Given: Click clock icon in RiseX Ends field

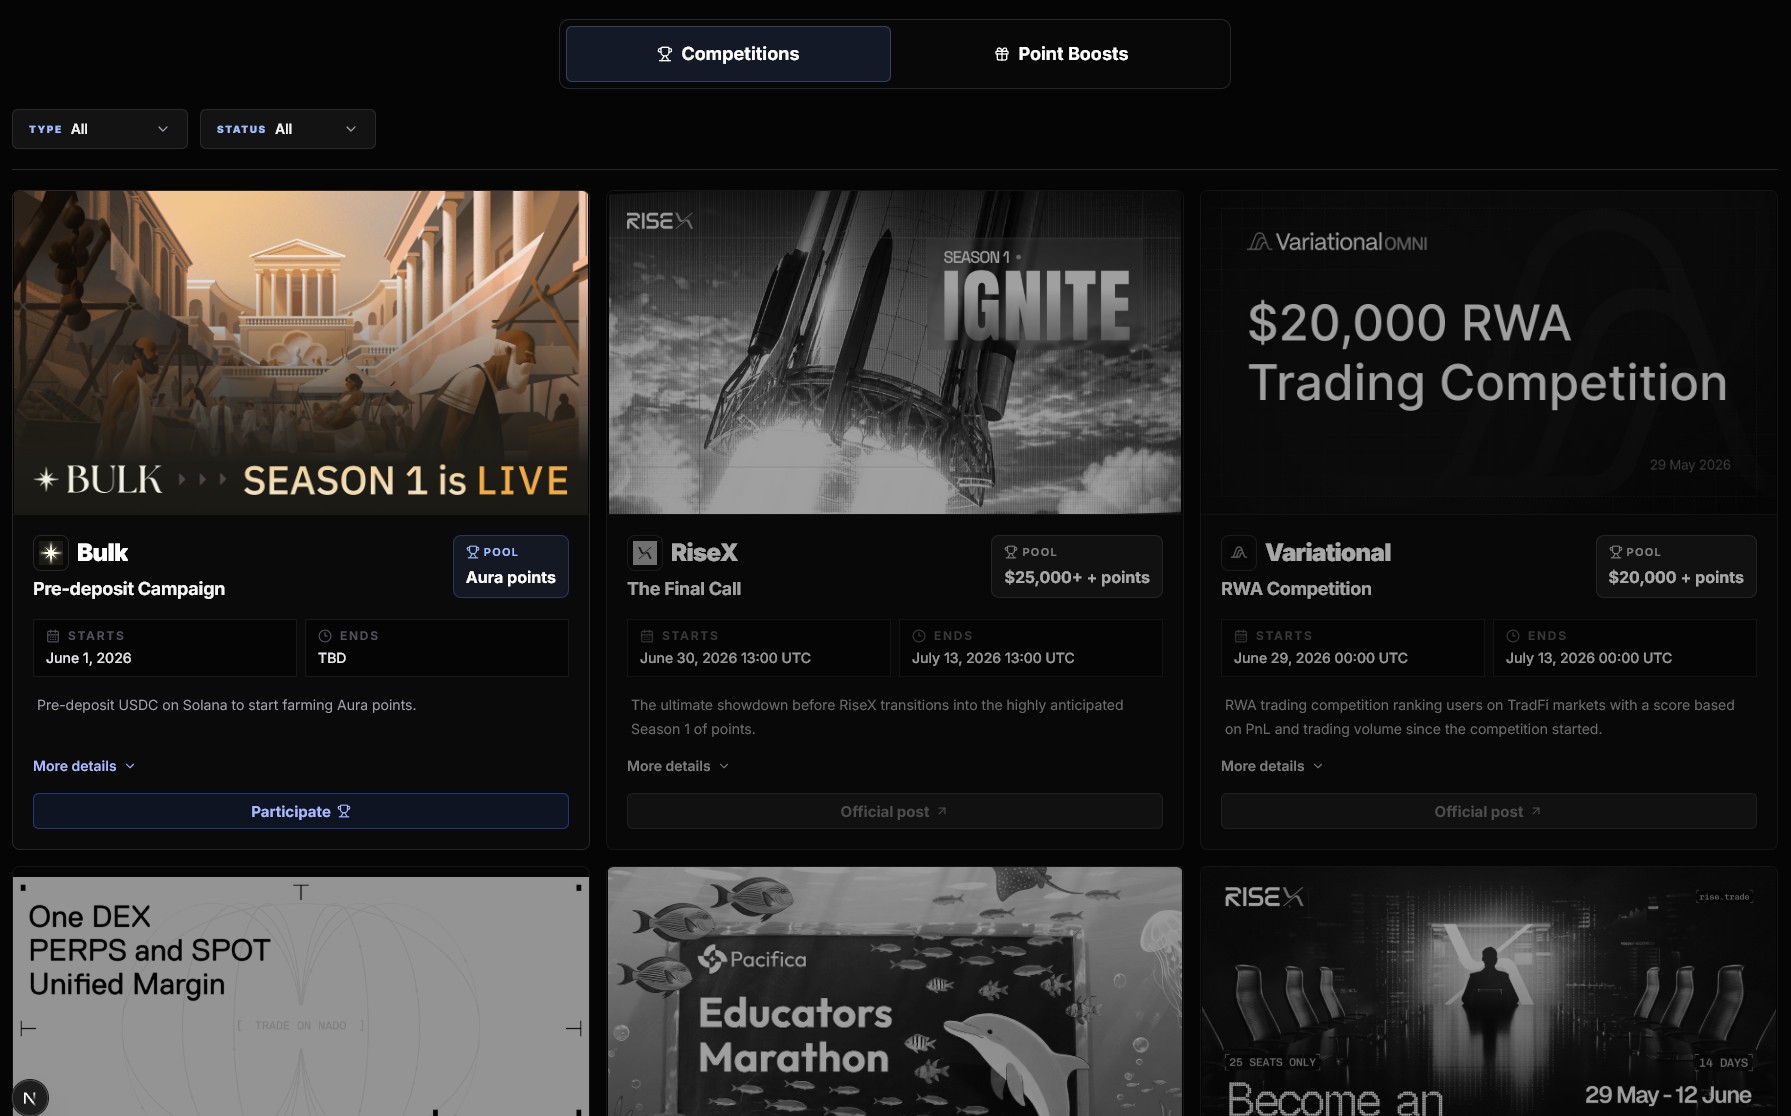Looking at the screenshot, I should [919, 636].
